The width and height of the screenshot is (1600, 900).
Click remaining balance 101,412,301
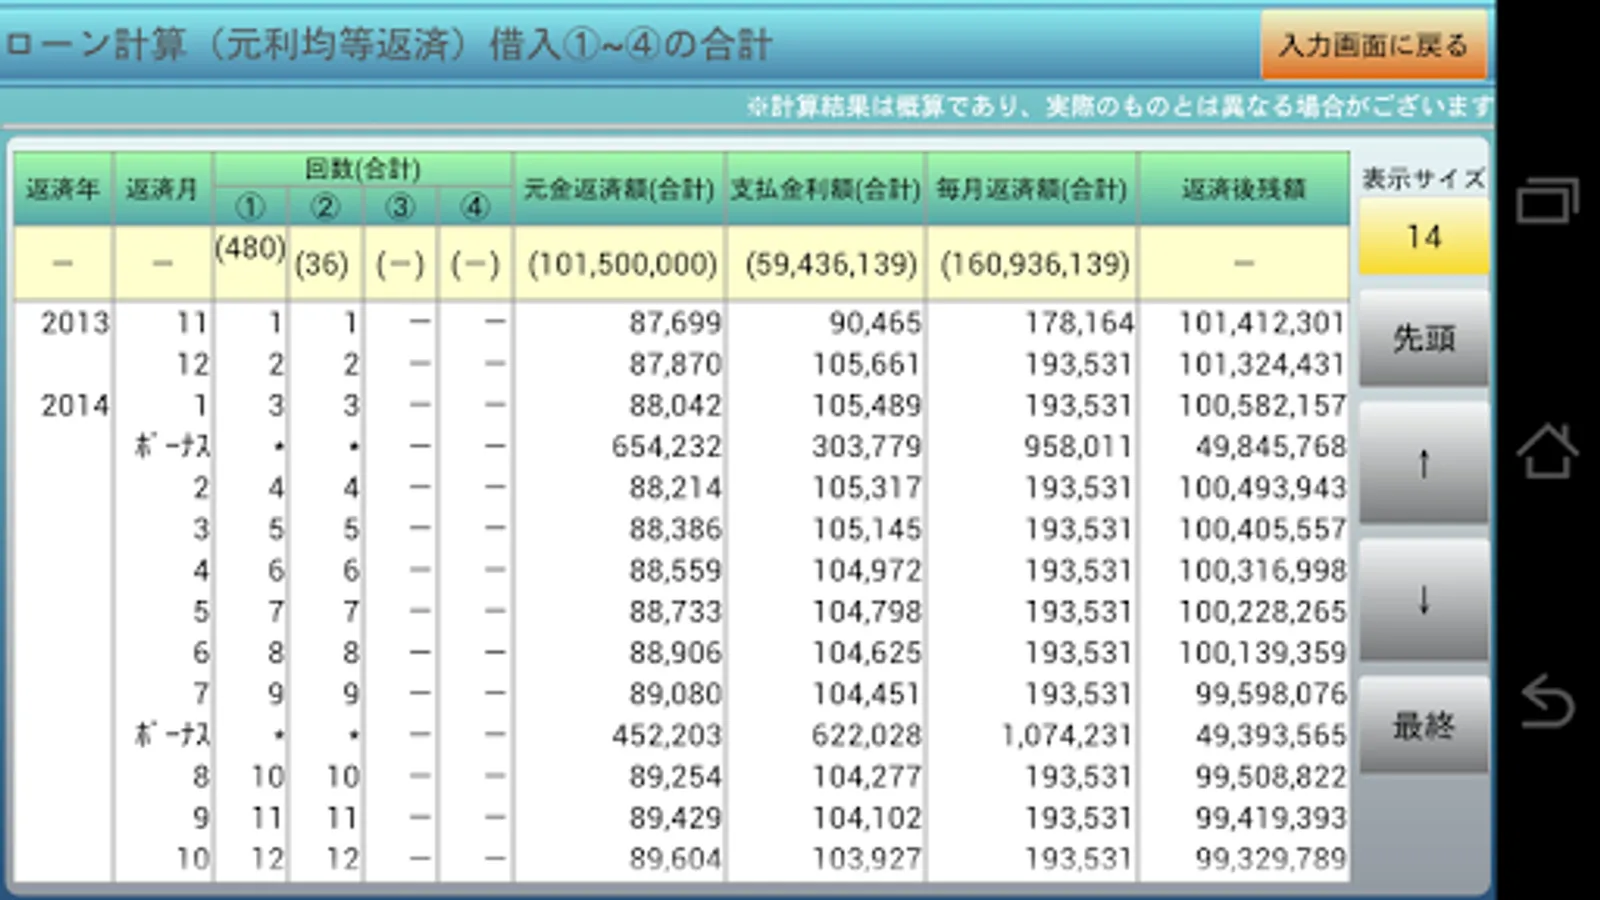click(x=1262, y=323)
